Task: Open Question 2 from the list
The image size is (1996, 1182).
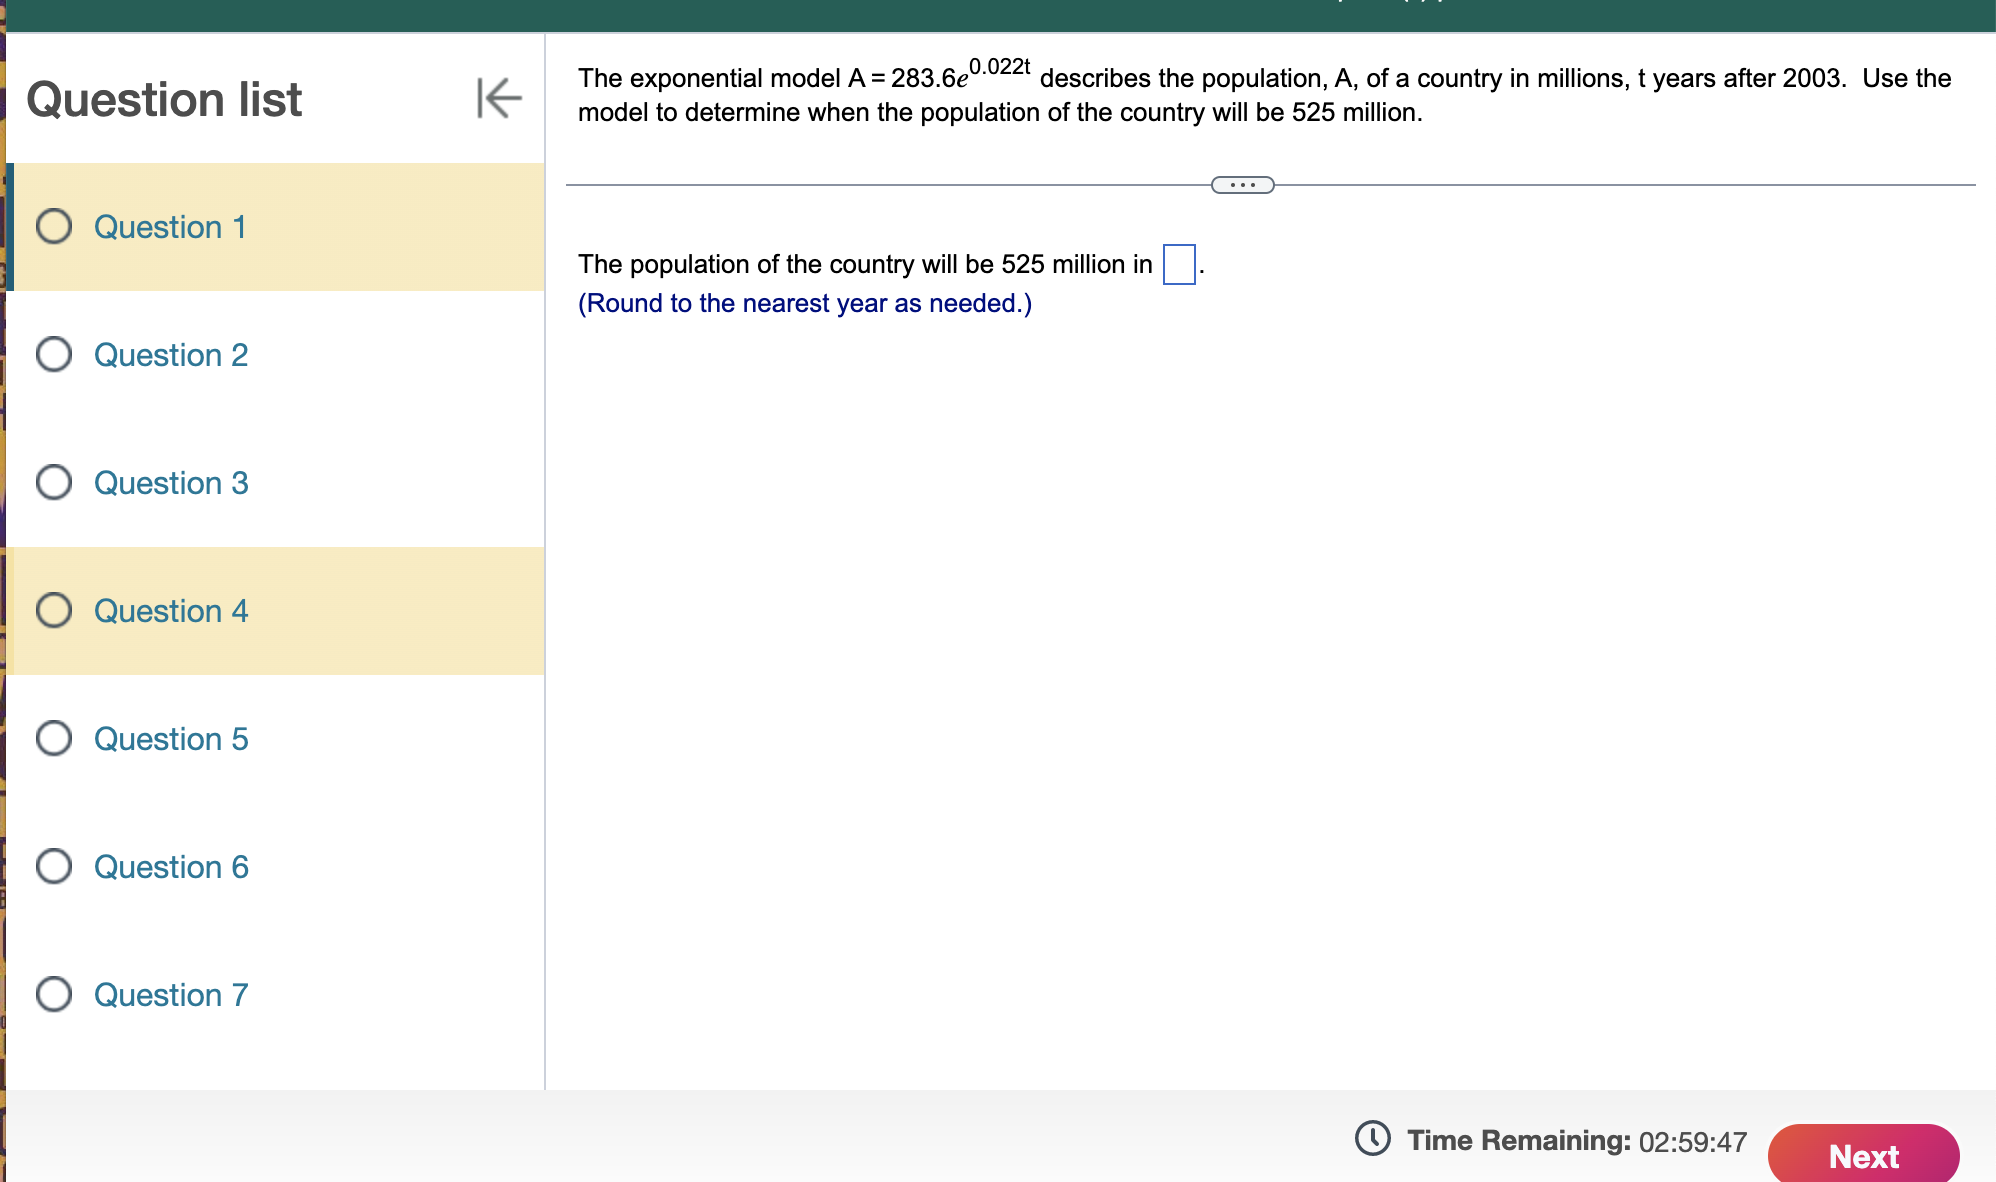Action: 170,355
